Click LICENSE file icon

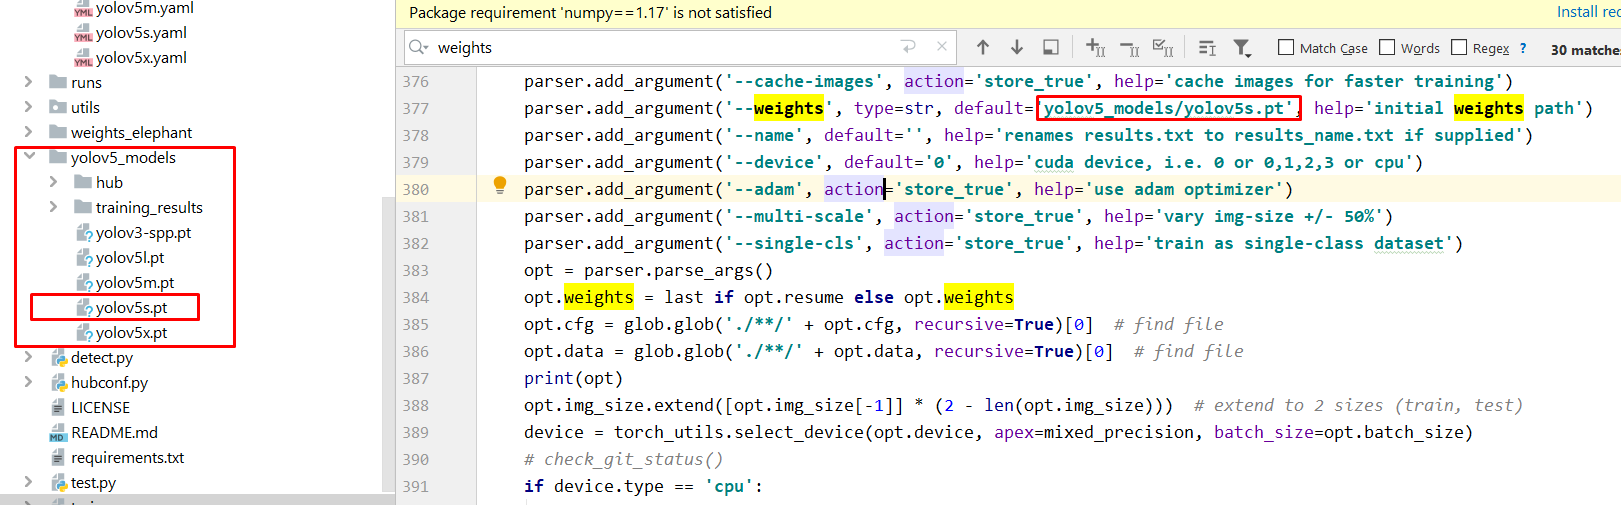click(58, 408)
